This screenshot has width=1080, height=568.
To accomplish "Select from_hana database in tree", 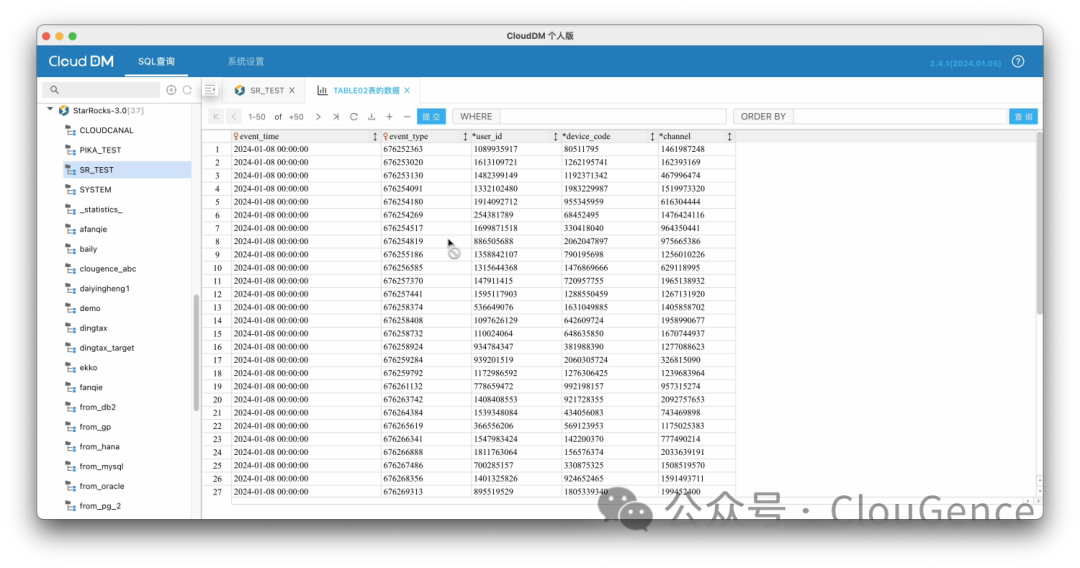I will 99,447.
